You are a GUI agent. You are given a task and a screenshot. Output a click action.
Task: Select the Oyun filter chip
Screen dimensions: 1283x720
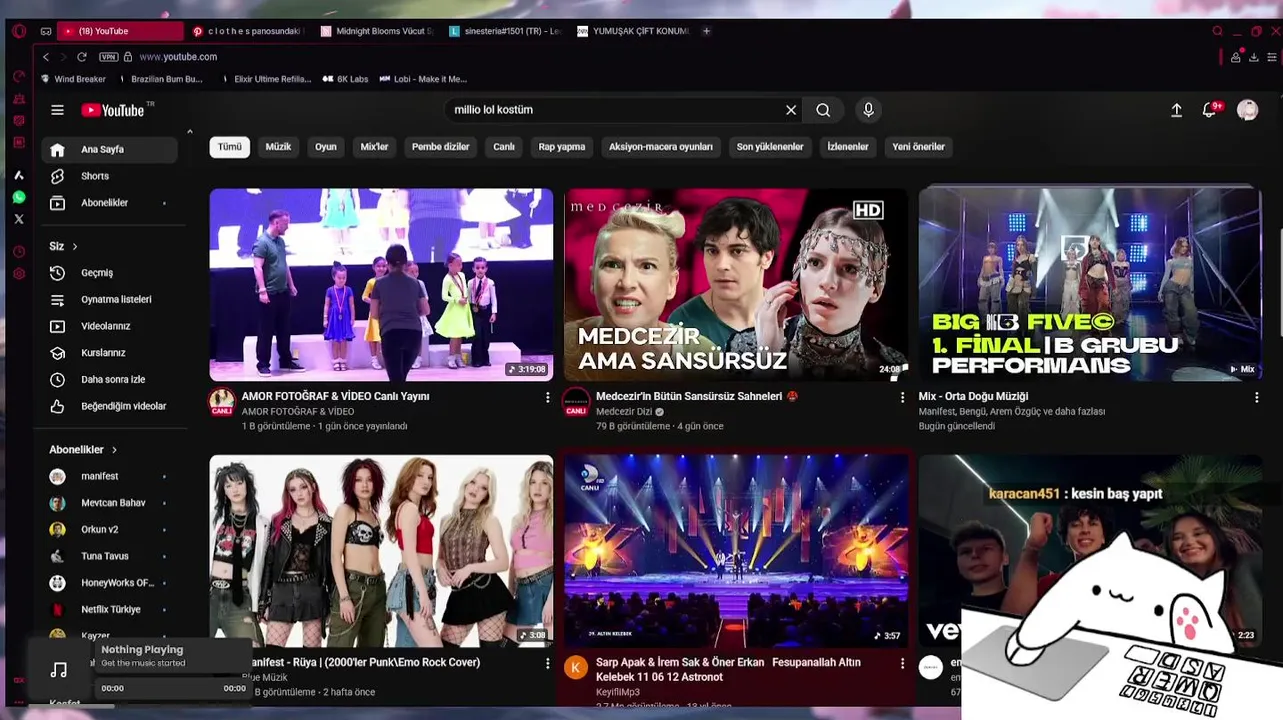pyautogui.click(x=326, y=147)
